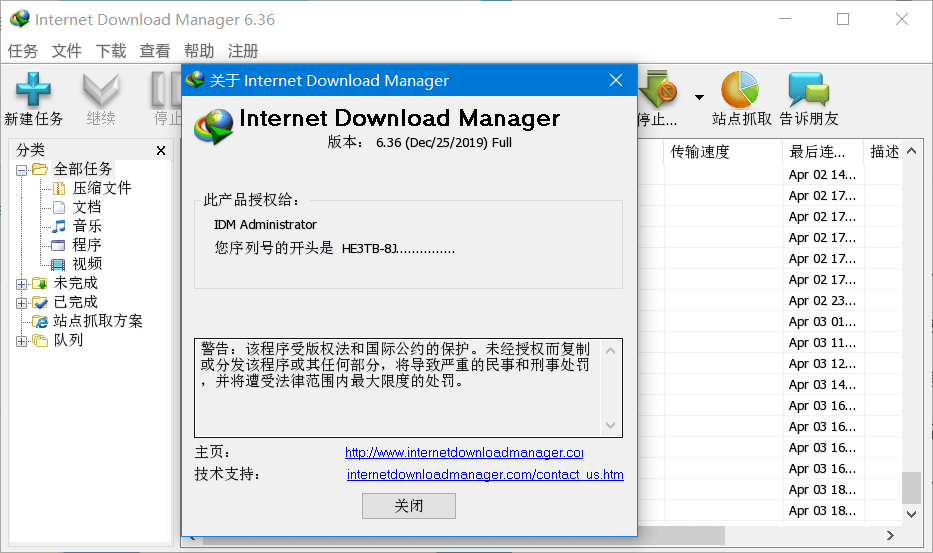Minimize the Internet Download Manager window
Screen dimensions: 933x553
(785, 19)
